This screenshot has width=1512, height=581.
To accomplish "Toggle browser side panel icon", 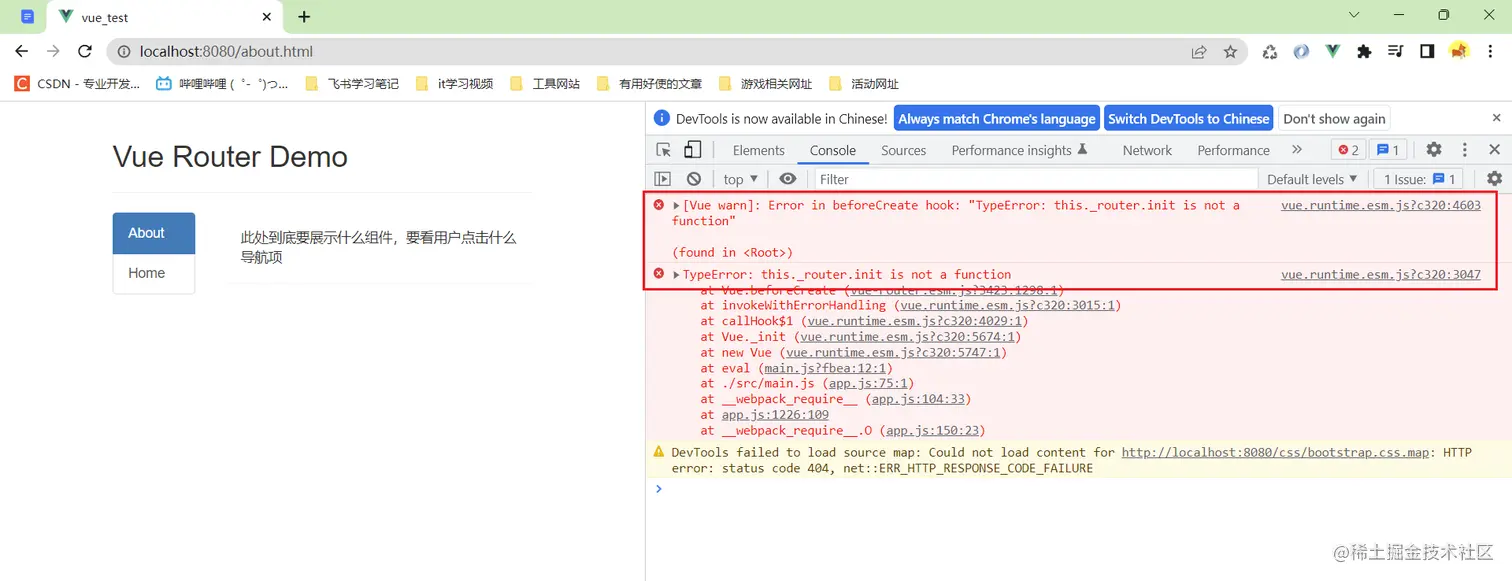I will [1427, 52].
